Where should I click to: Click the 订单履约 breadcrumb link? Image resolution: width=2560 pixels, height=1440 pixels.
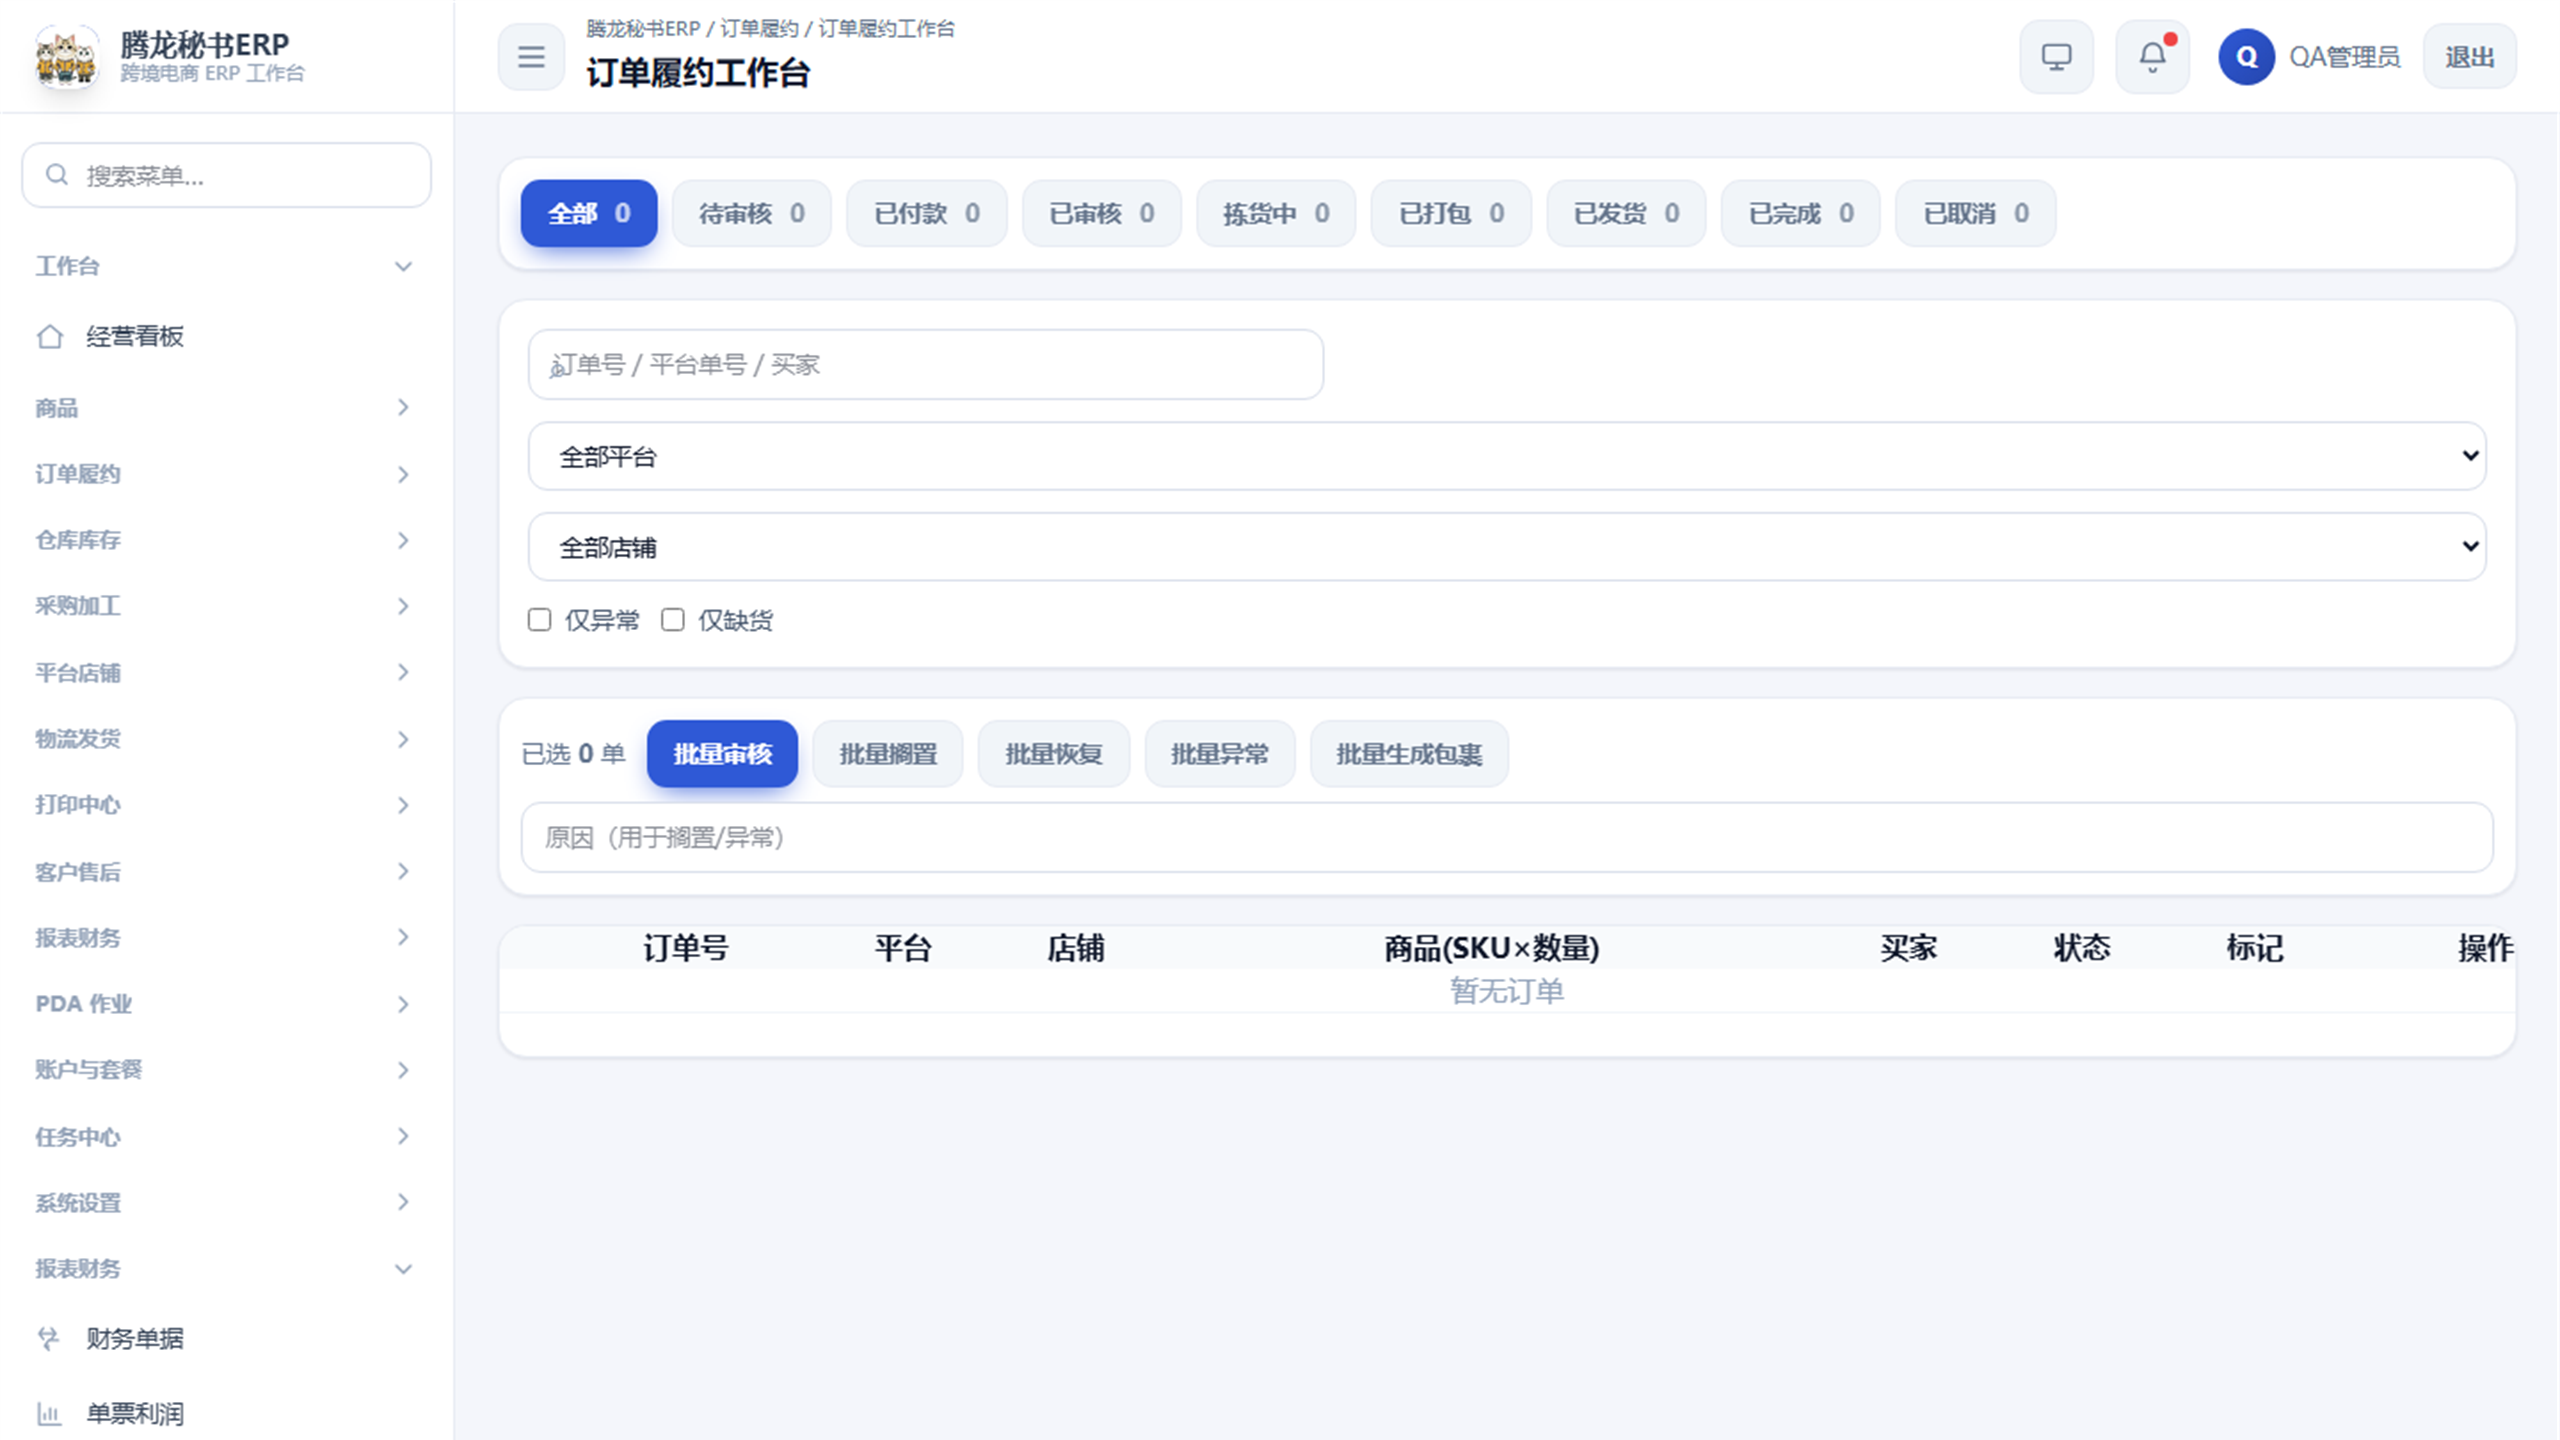point(759,28)
